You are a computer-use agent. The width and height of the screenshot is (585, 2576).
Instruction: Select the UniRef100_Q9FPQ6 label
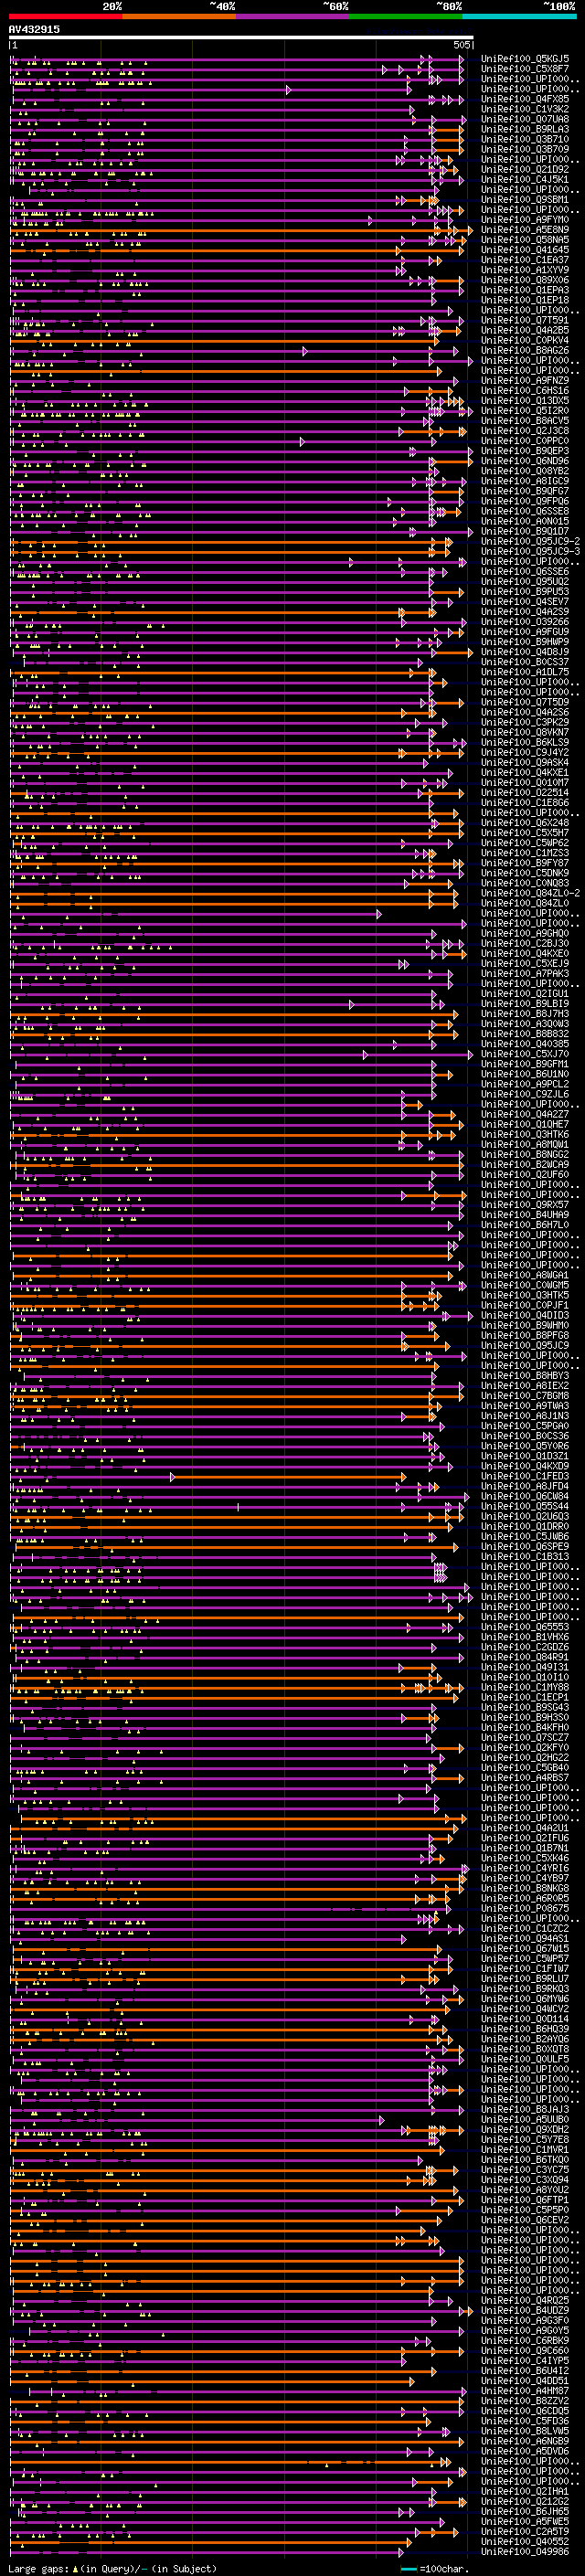pos(525,501)
